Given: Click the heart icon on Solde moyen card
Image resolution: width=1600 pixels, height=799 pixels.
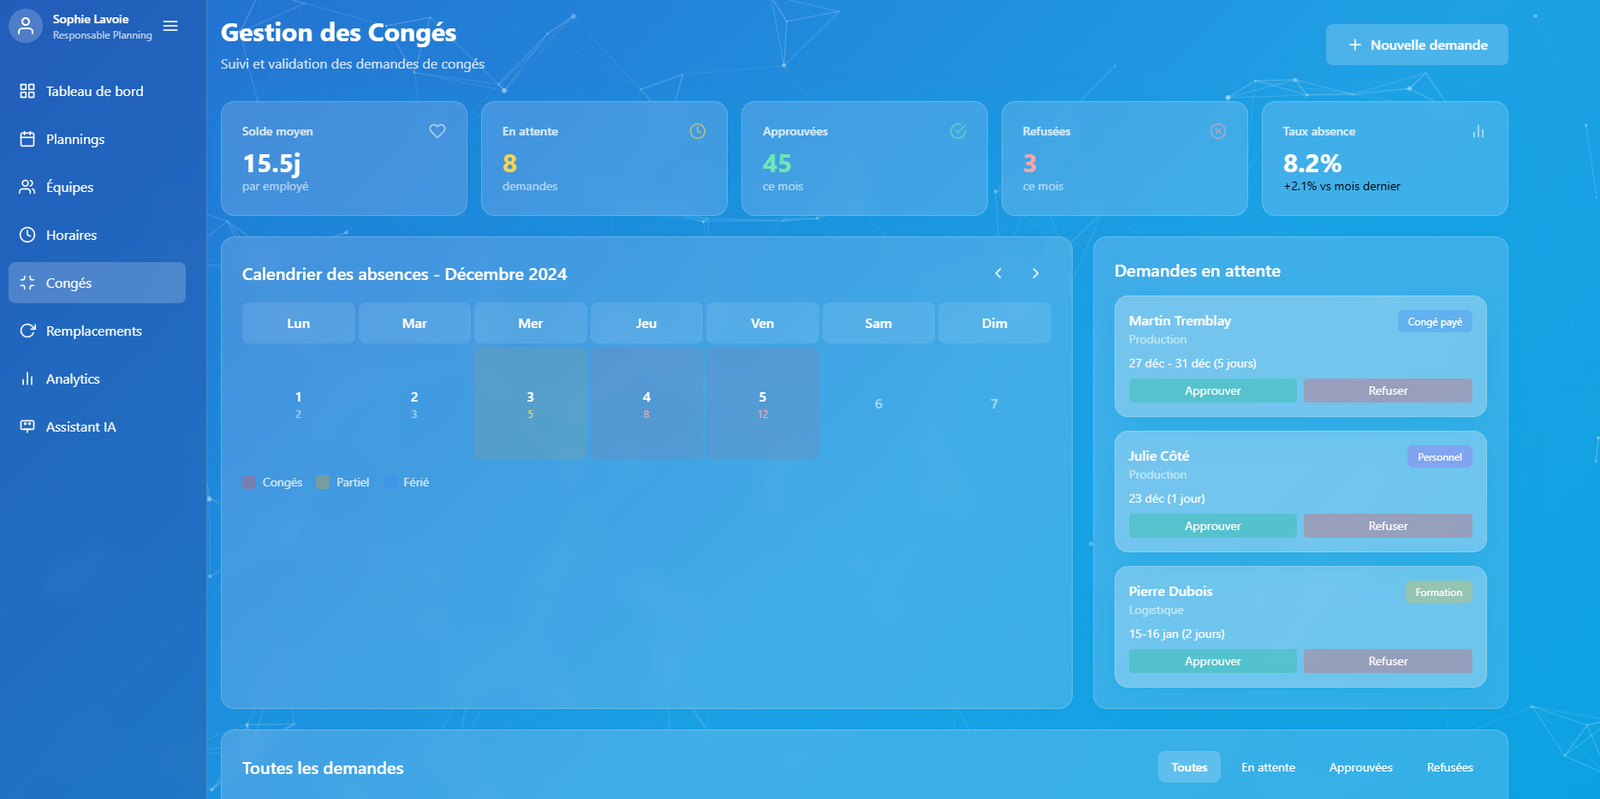Looking at the screenshot, I should point(437,131).
